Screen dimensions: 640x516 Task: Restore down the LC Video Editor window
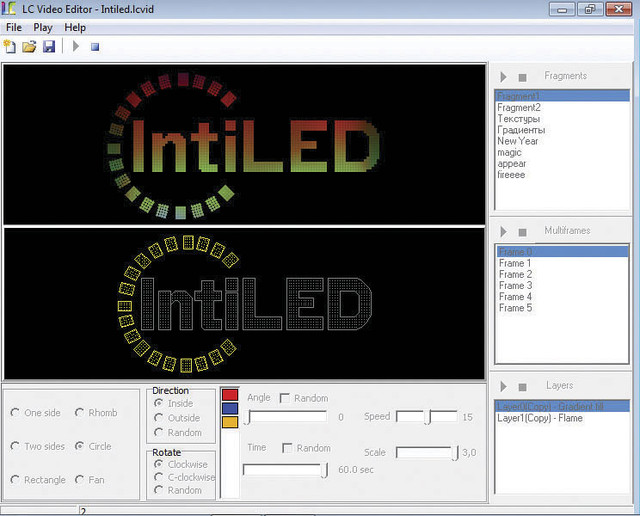click(x=590, y=9)
